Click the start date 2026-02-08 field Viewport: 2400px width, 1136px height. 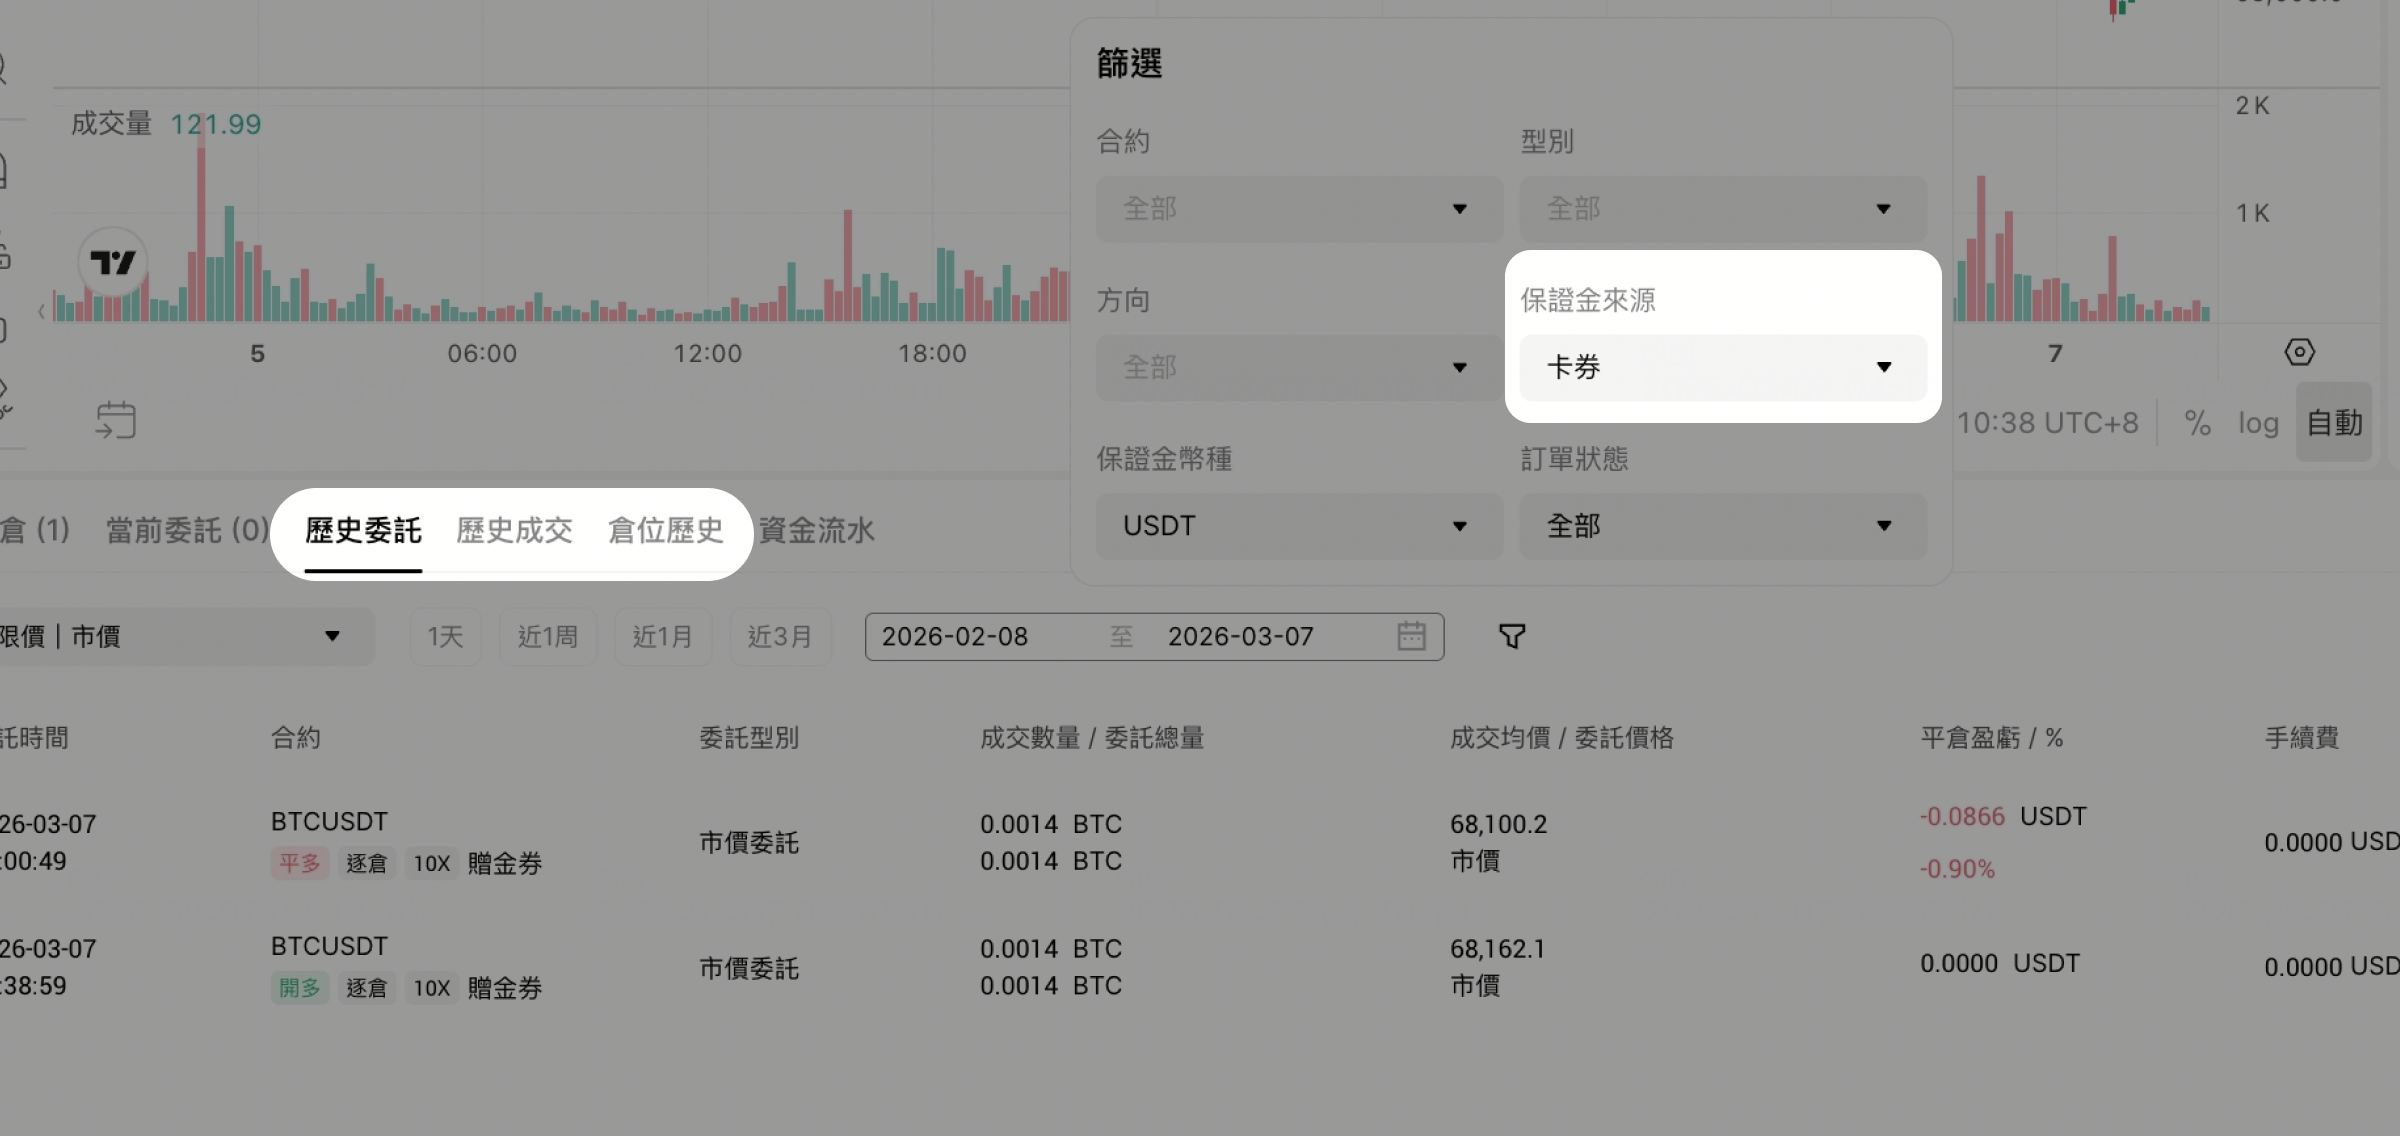[x=955, y=636]
